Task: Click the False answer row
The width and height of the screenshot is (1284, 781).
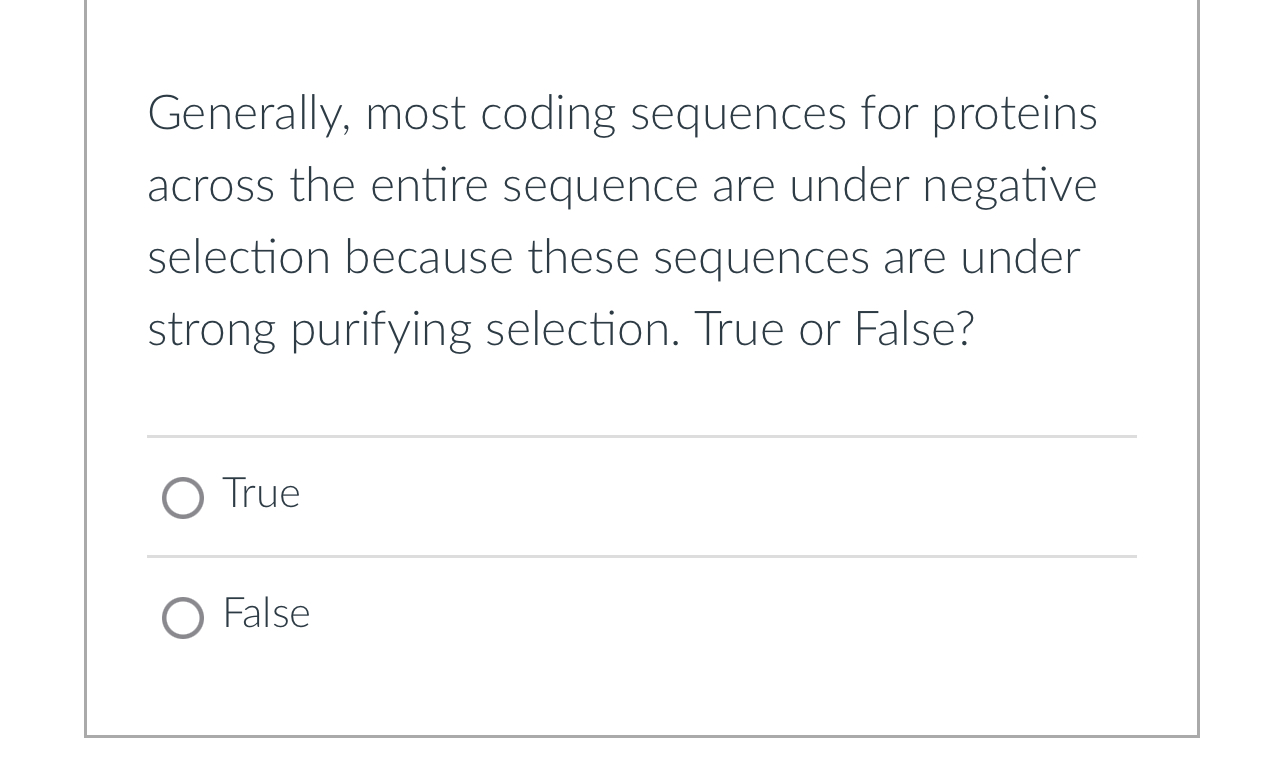Action: pos(640,618)
